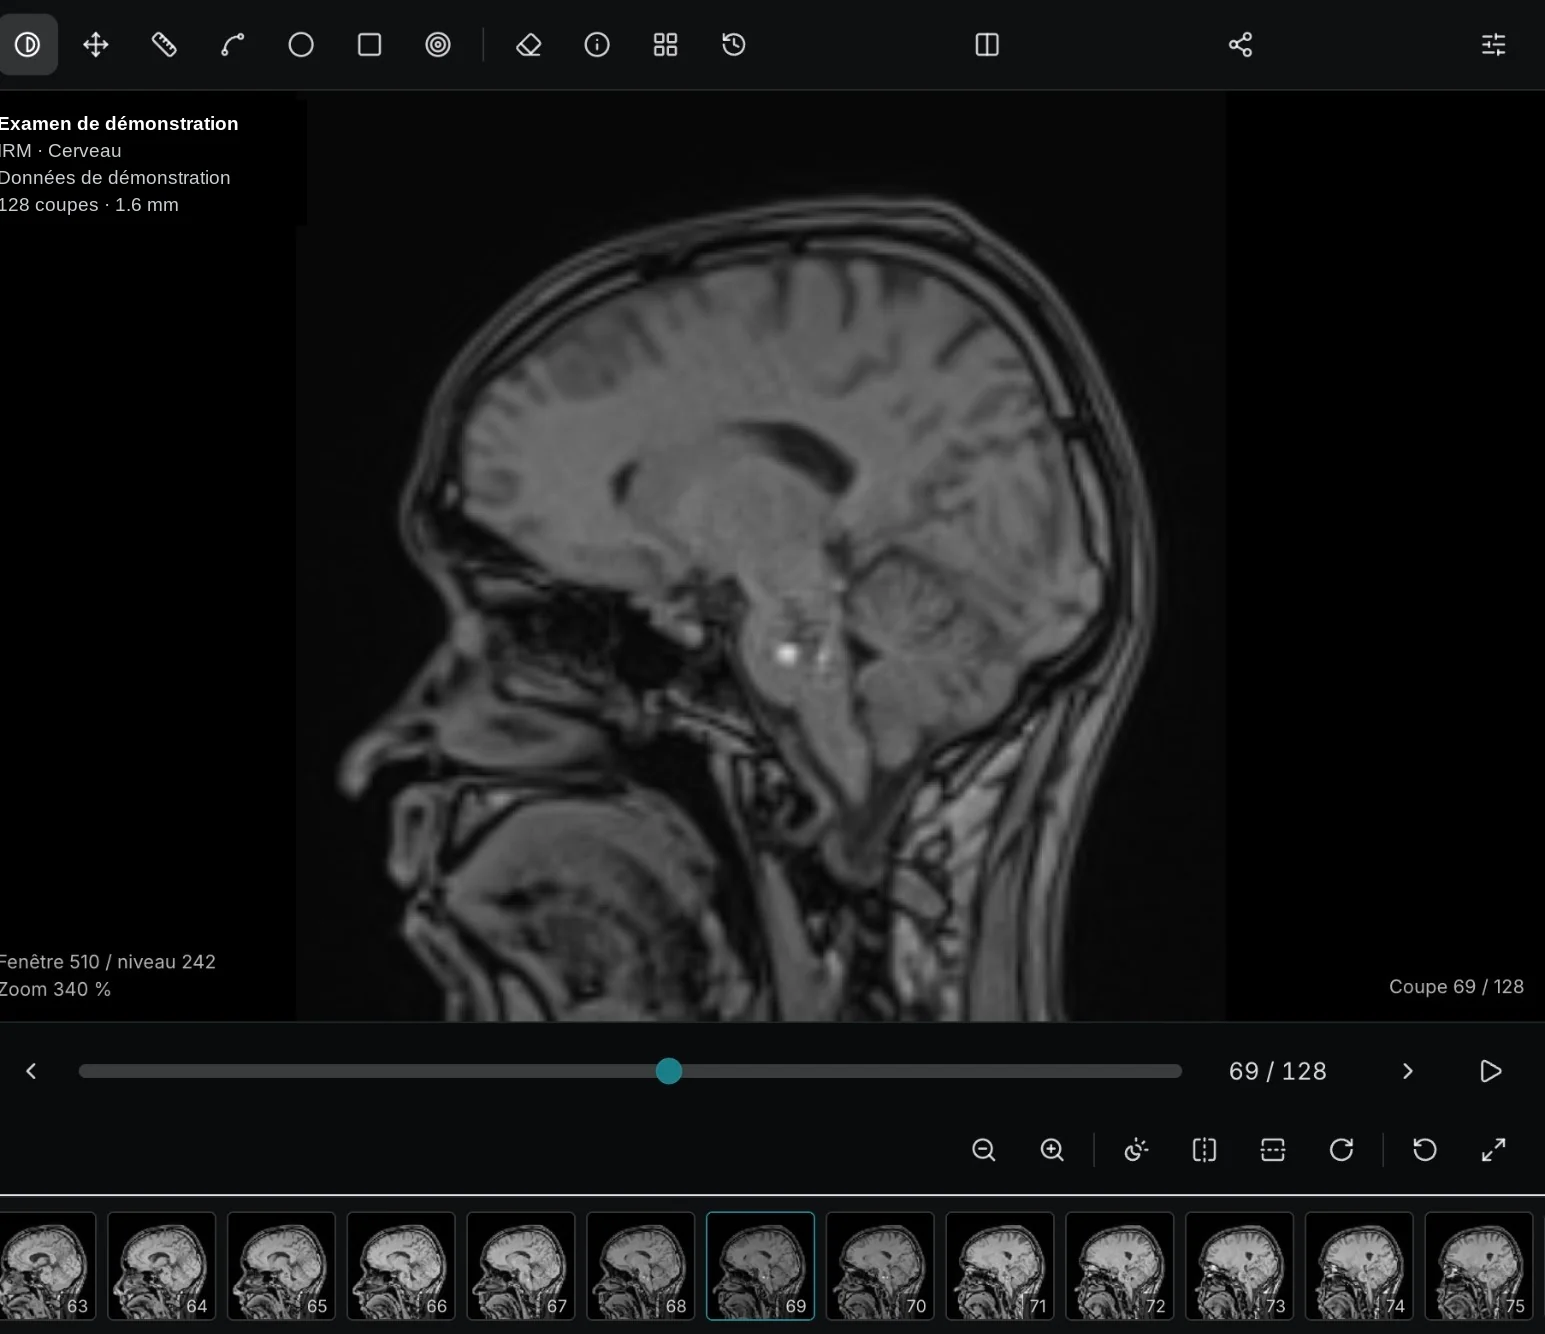The height and width of the screenshot is (1334, 1545).
Task: Click the 'IRM · Cerveau' label
Action: 60,151
